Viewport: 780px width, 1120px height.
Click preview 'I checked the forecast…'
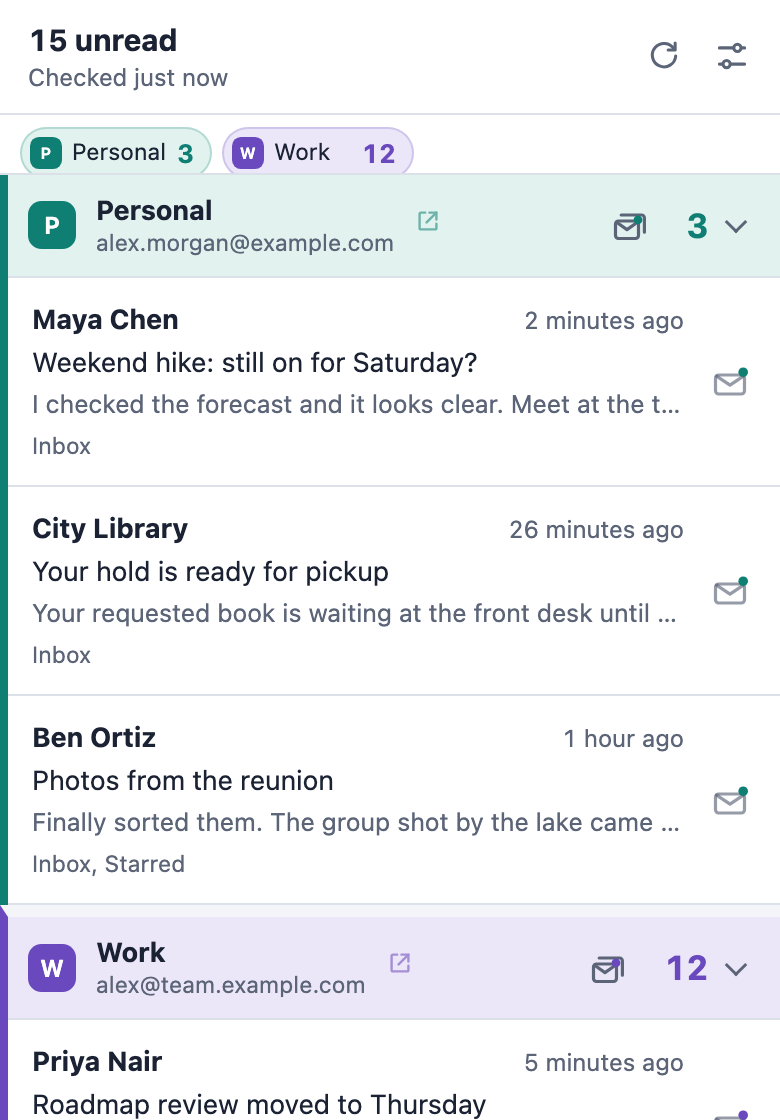[x=356, y=405]
